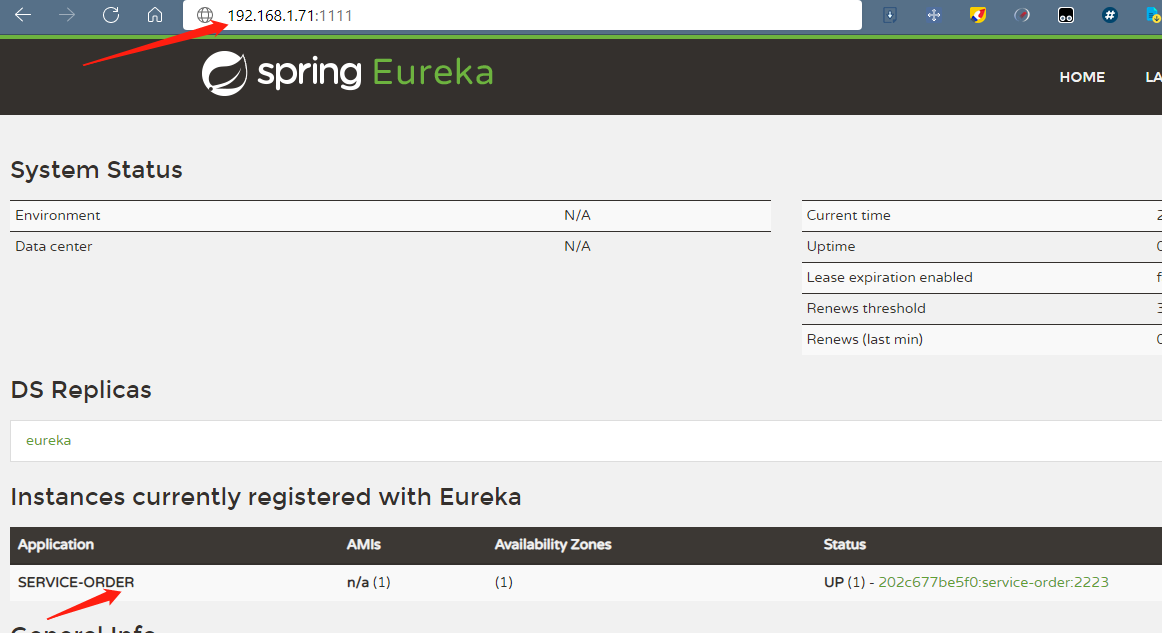Screen dimensions: 1162x633
Task: Click the Instances currently registered with Eureka heading
Action: pos(265,497)
